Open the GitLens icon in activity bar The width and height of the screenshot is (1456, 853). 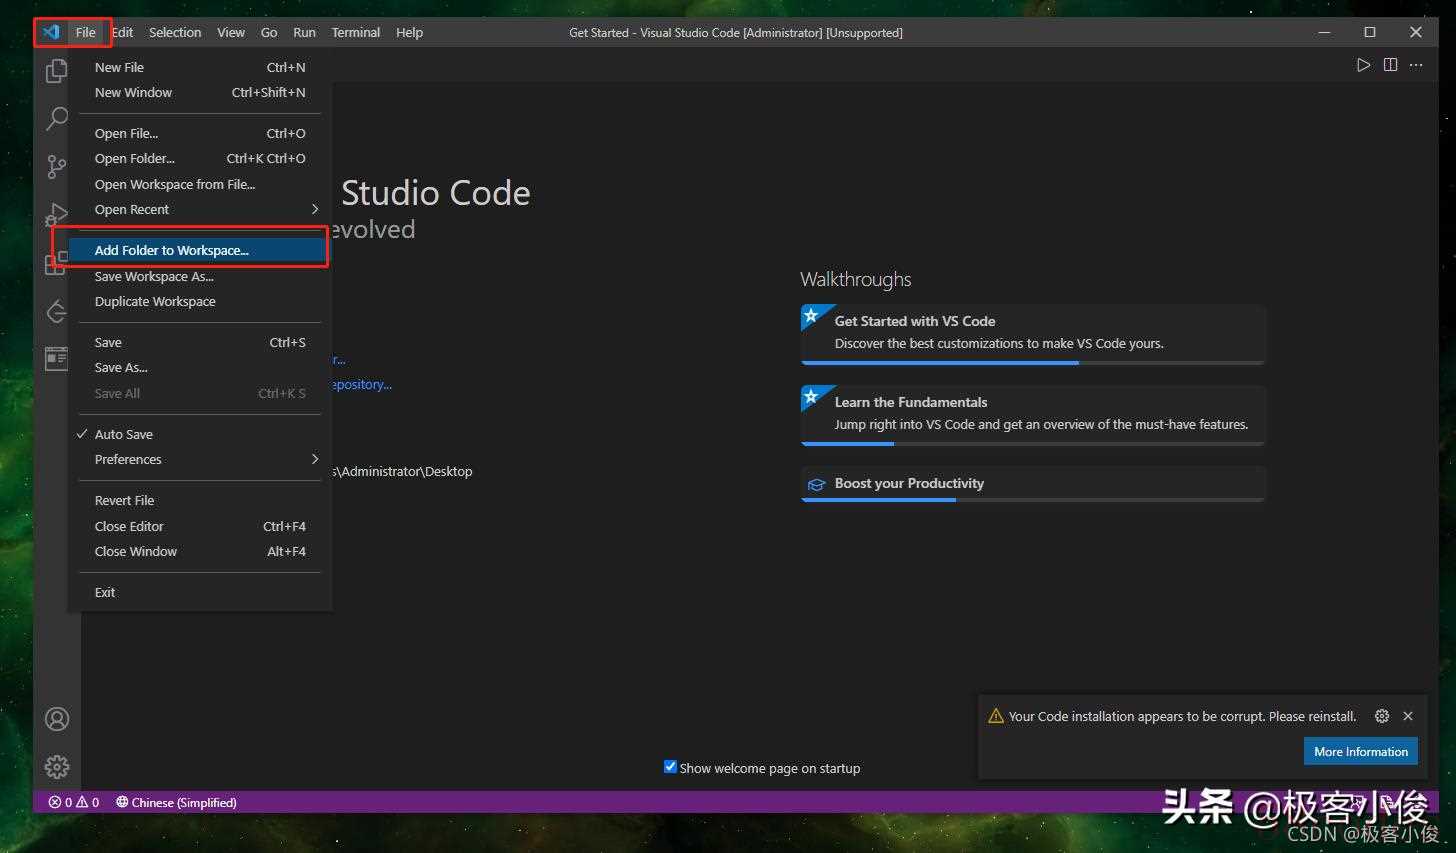pyautogui.click(x=57, y=312)
